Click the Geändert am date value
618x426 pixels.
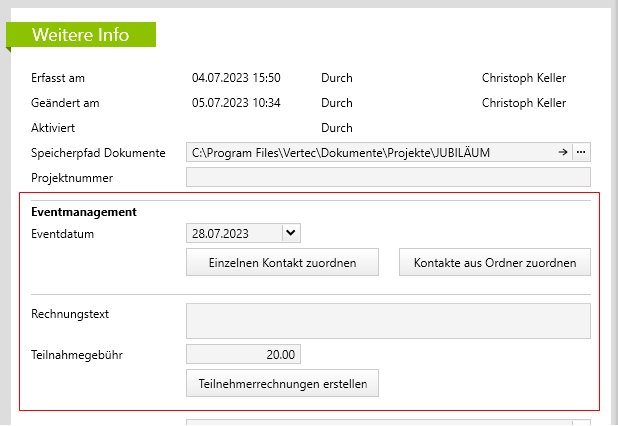pyautogui.click(x=236, y=103)
